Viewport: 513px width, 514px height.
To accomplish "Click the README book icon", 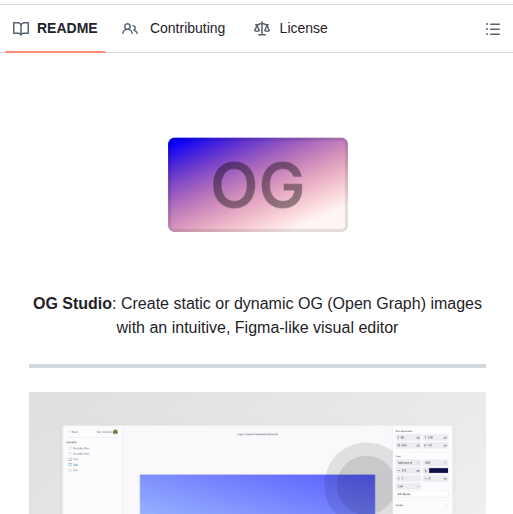I will [21, 29].
